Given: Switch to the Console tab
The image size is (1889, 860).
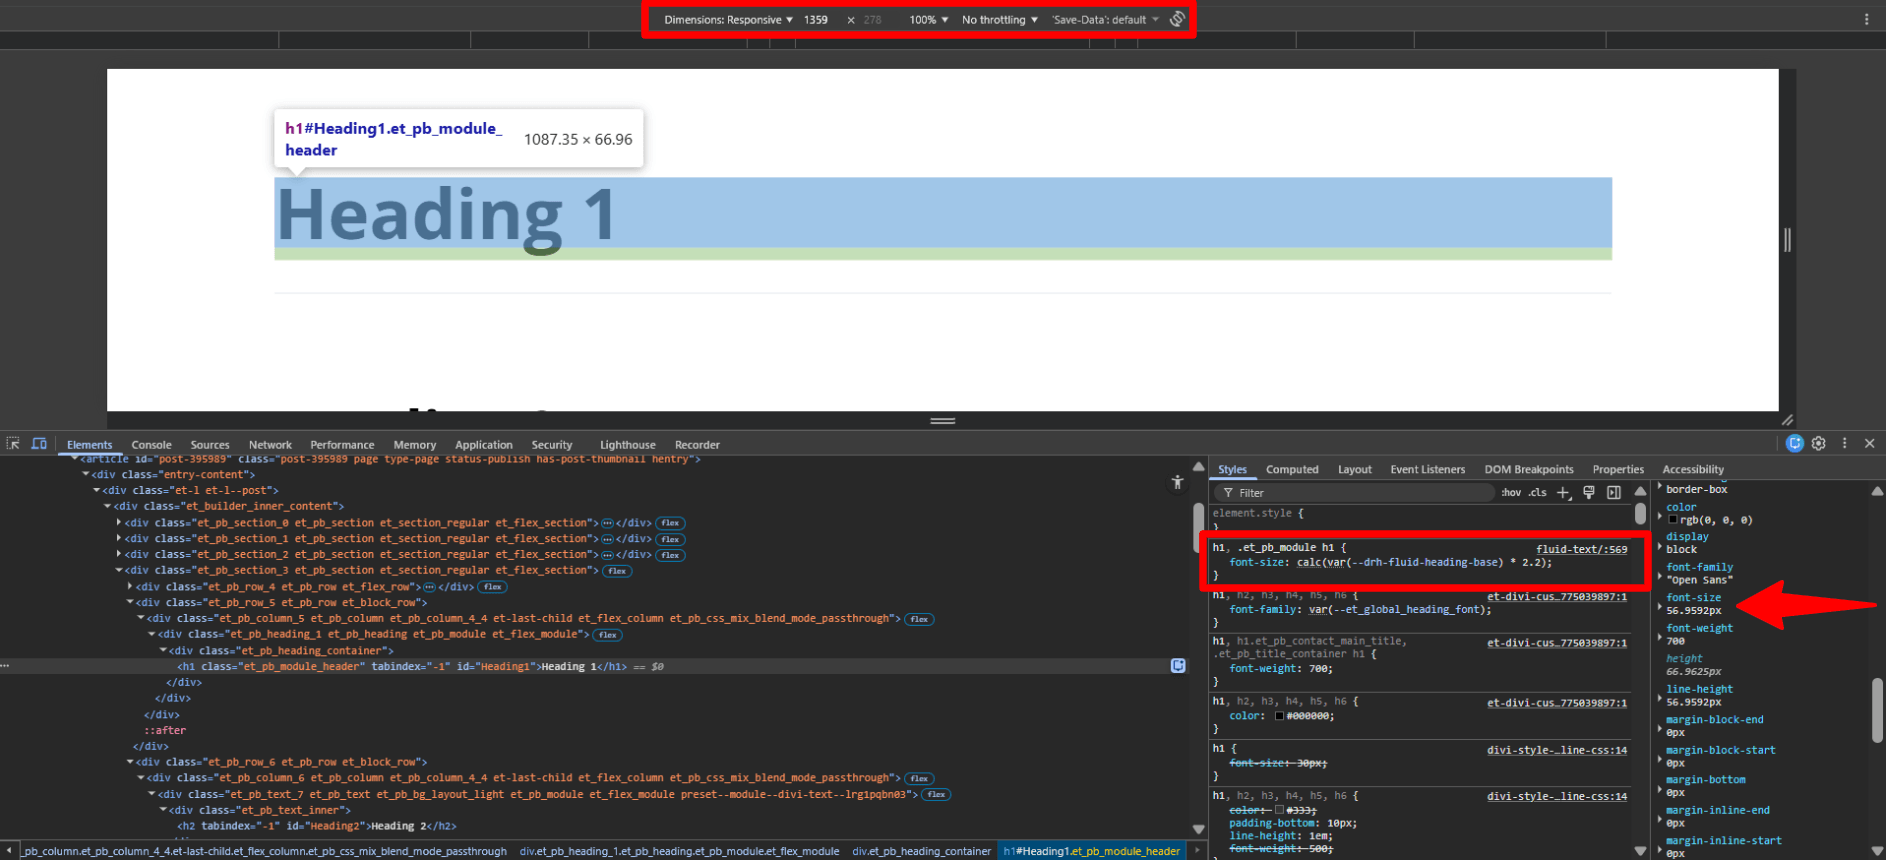Looking at the screenshot, I should click(x=151, y=445).
